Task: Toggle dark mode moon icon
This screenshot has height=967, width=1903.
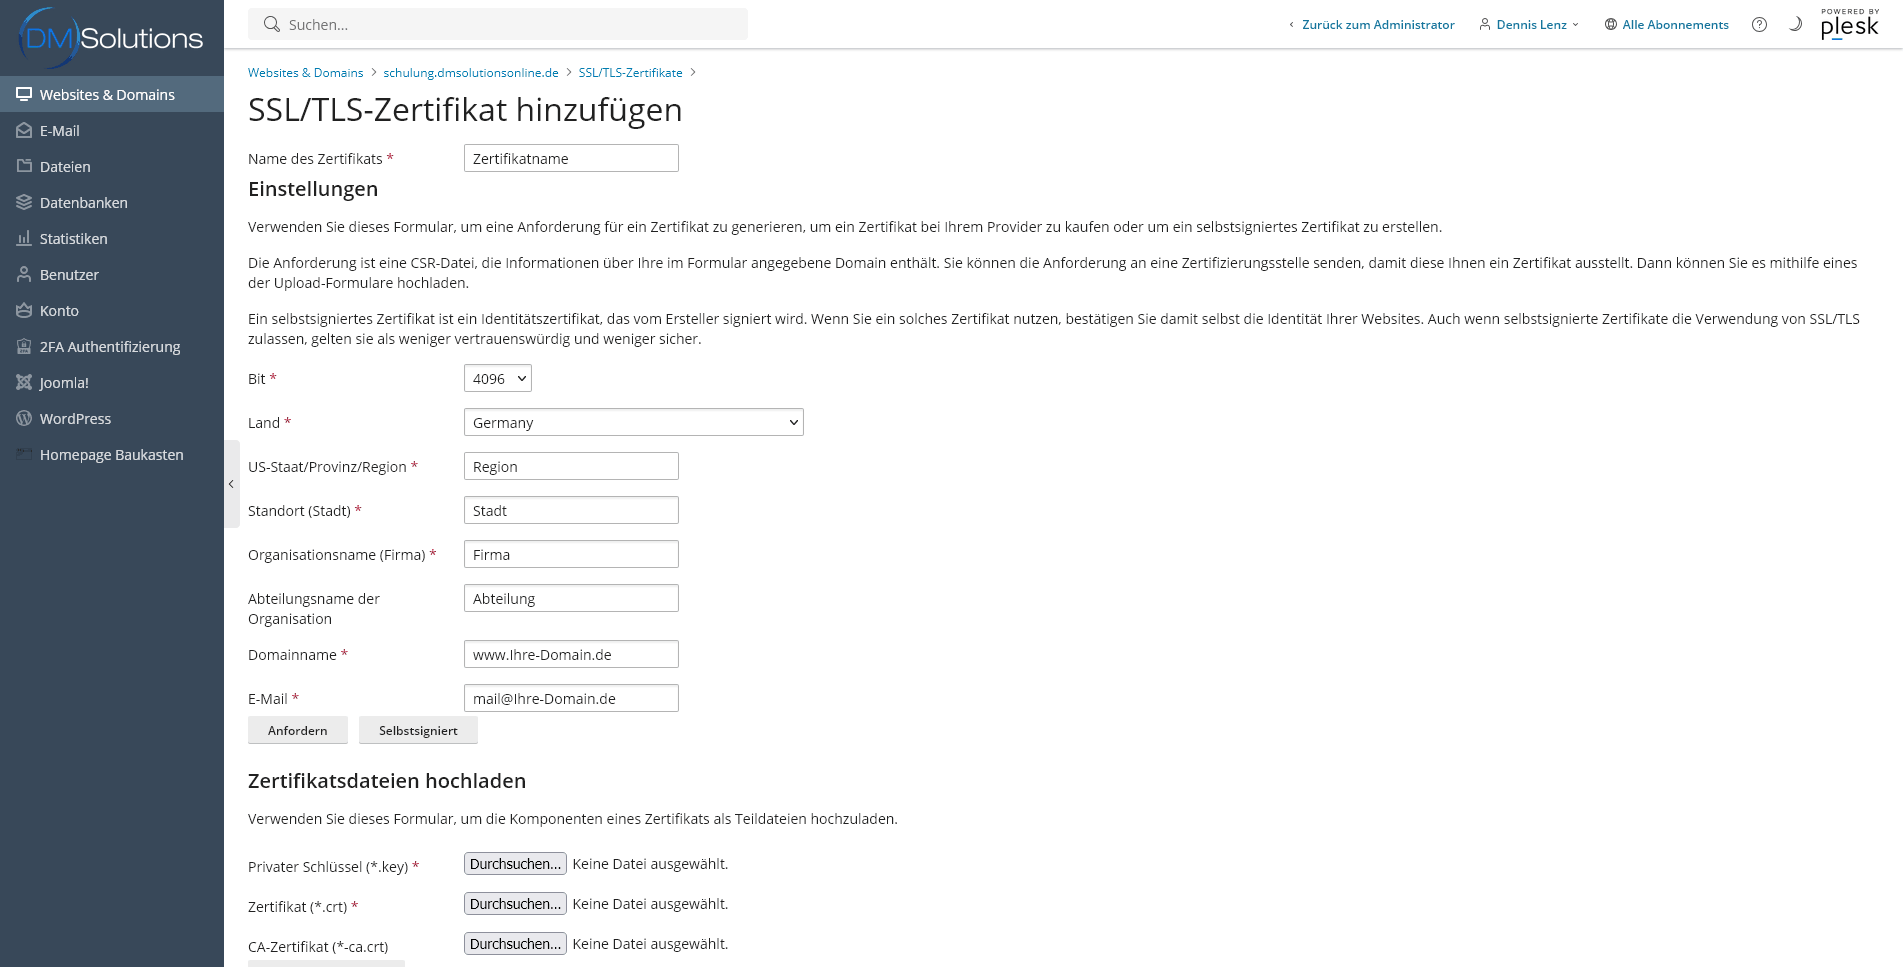Action: point(1795,24)
